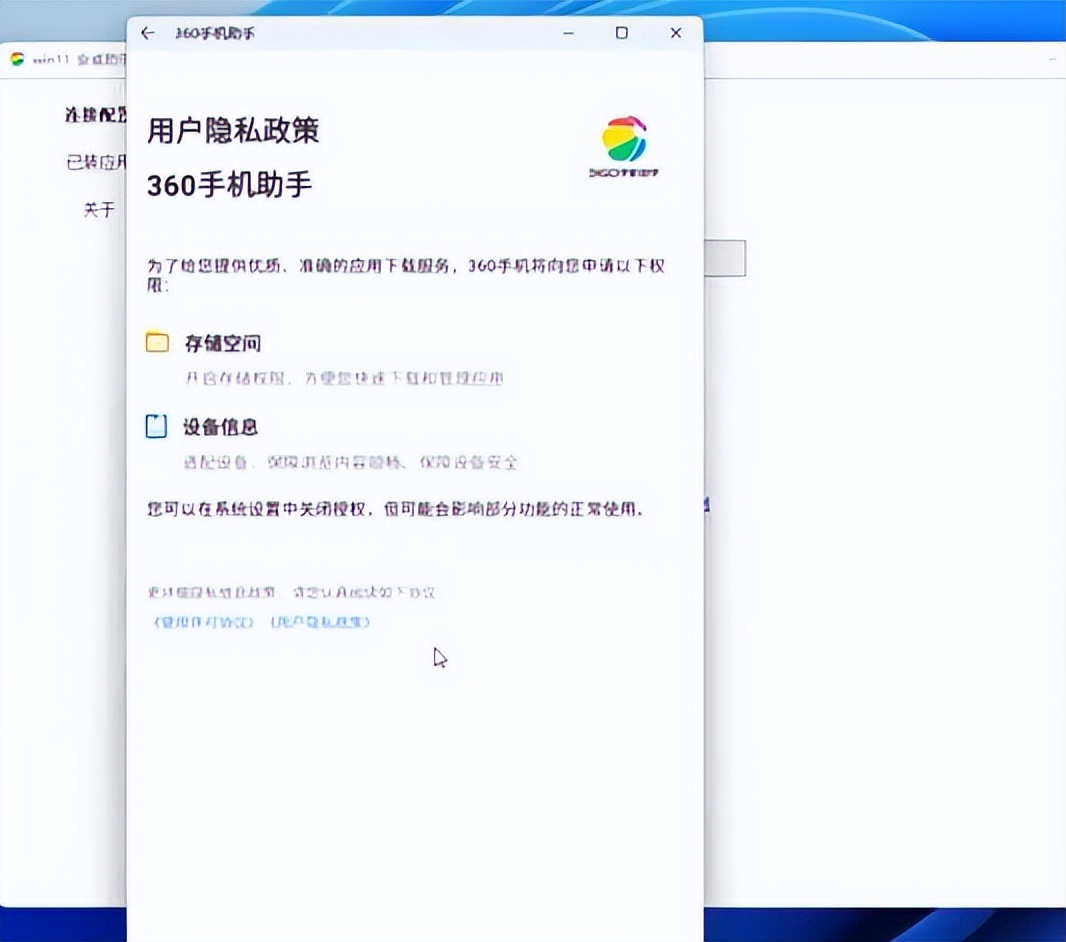
Task: Click the maximize icon of the 360手机助手 window
Action: 621,32
